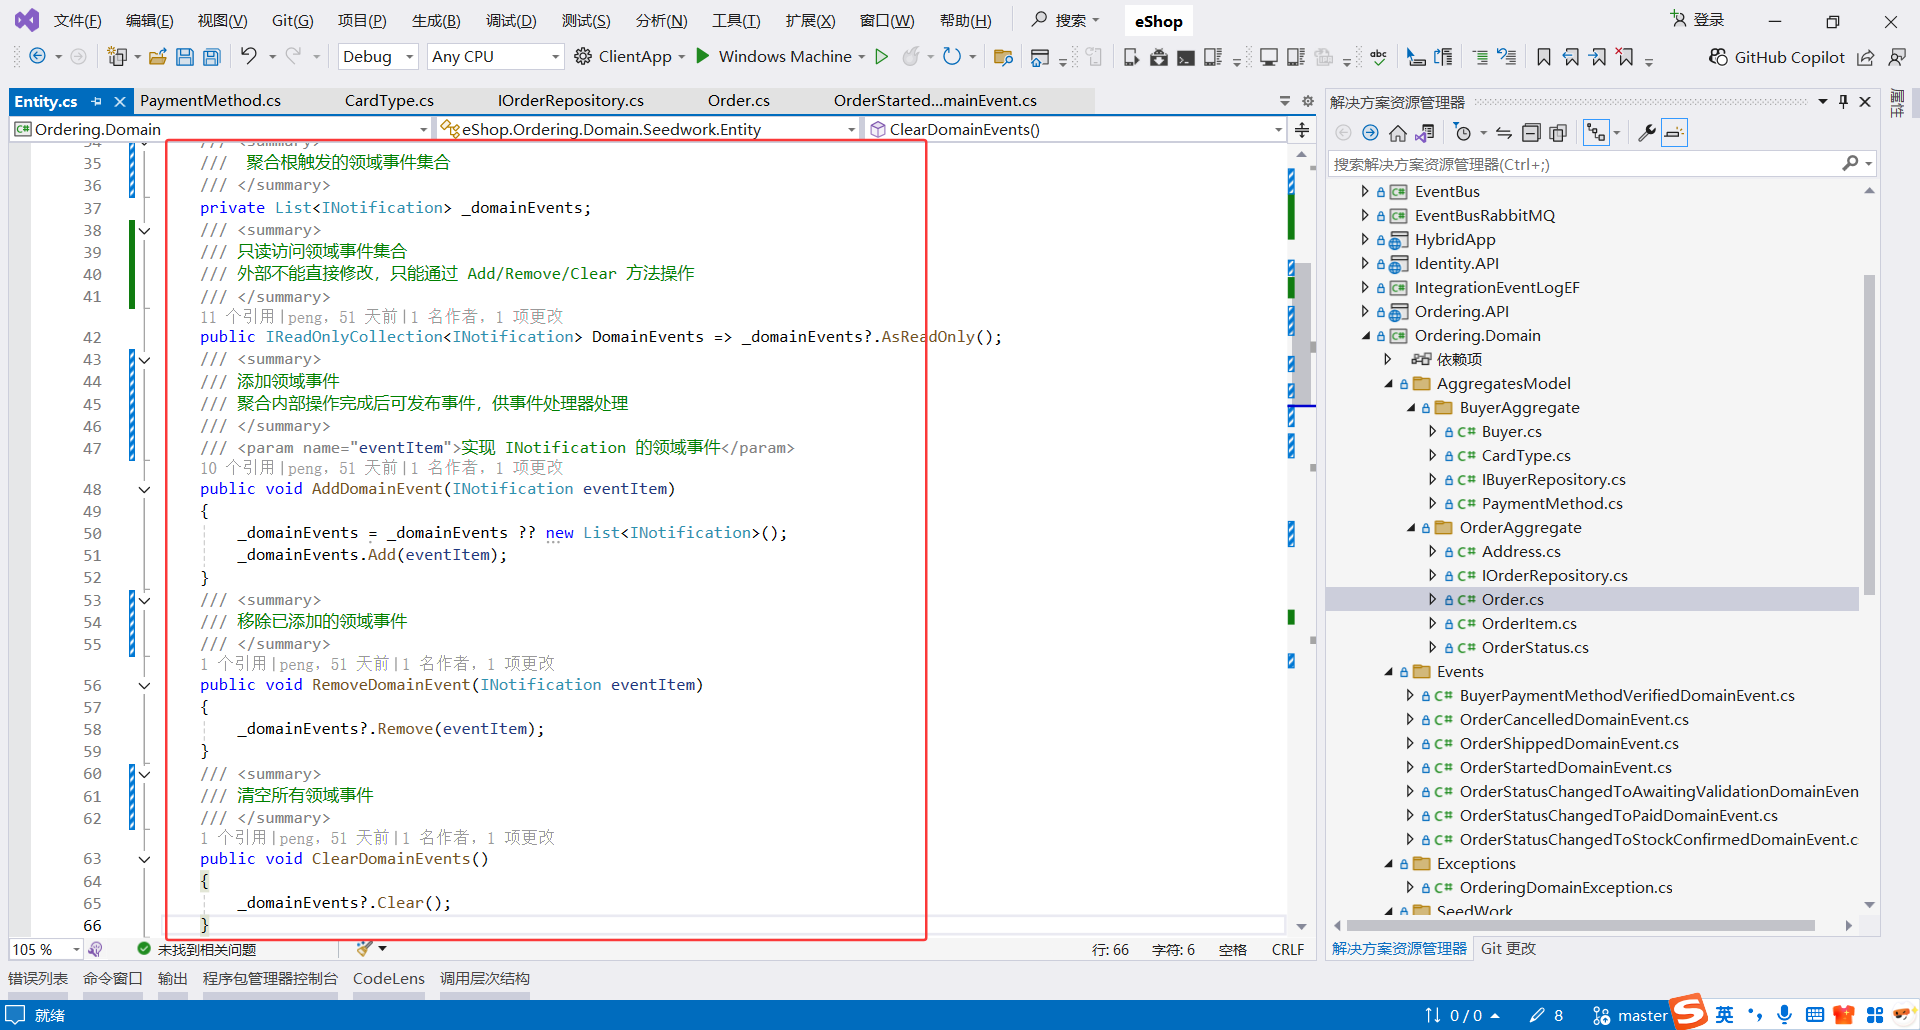Click the Save All toolbar icon
1920x1030 pixels.
coord(212,57)
